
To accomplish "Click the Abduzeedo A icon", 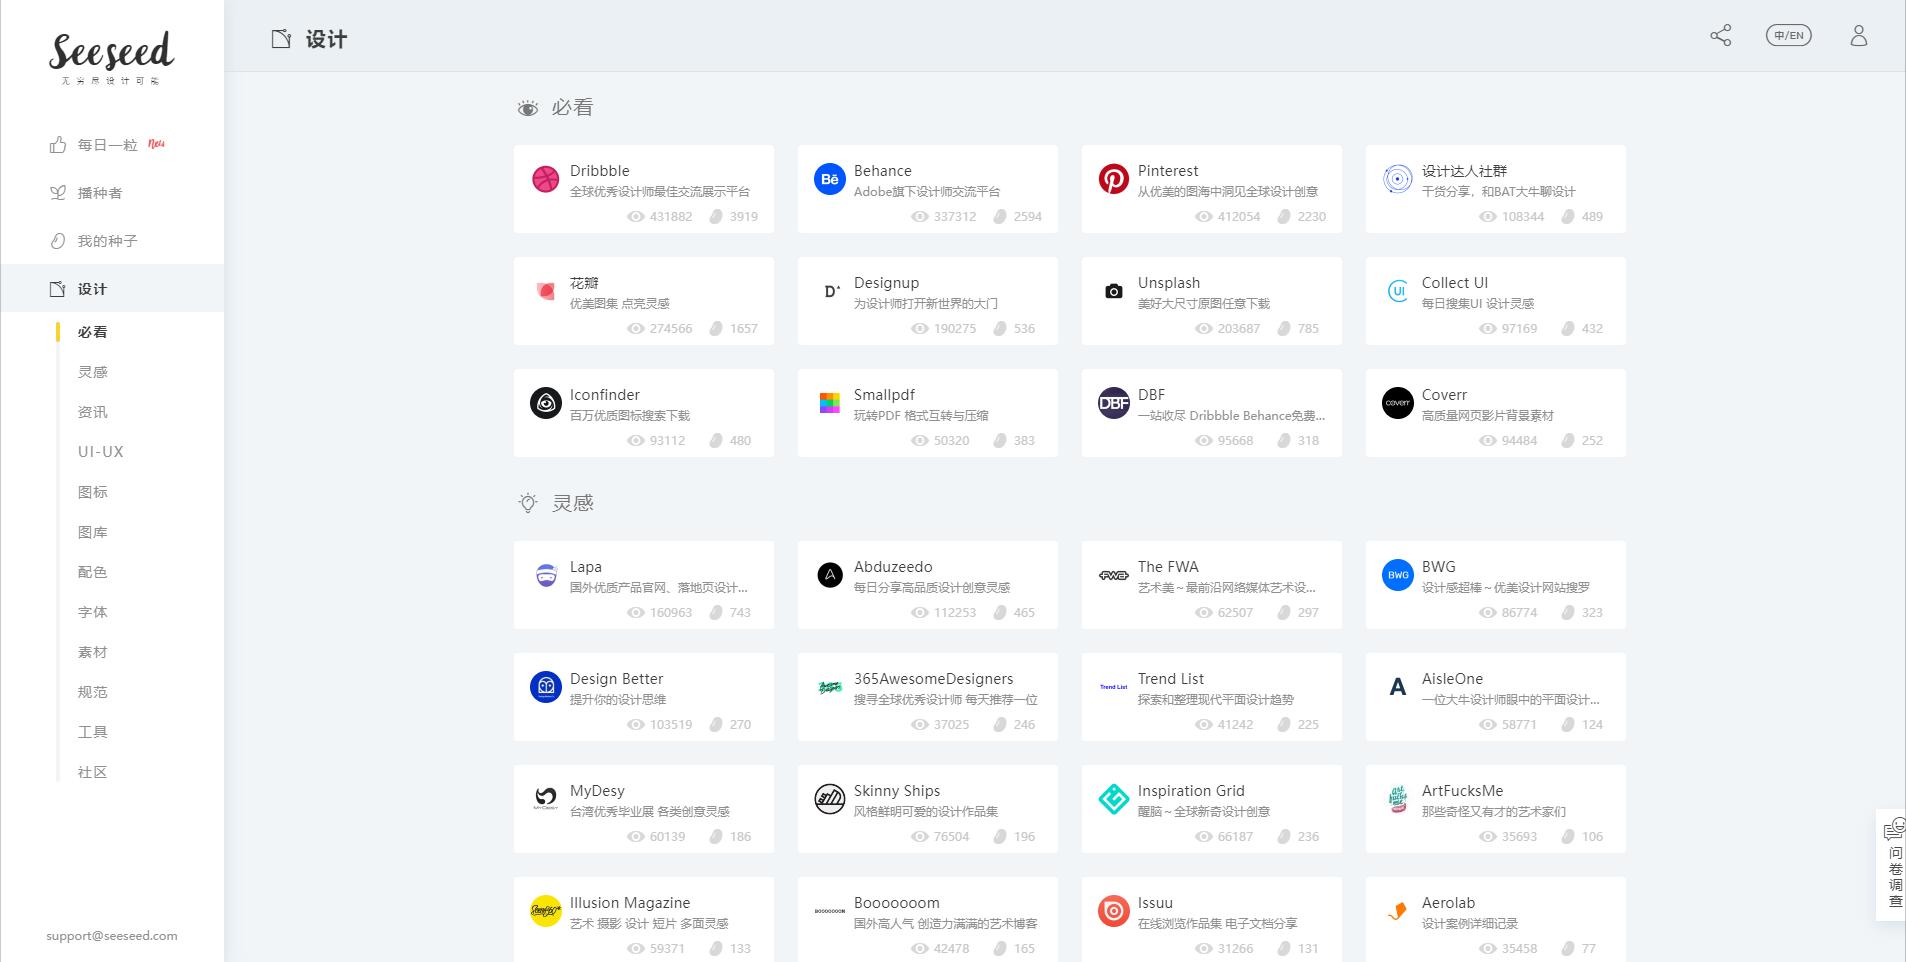I will tap(830, 575).
